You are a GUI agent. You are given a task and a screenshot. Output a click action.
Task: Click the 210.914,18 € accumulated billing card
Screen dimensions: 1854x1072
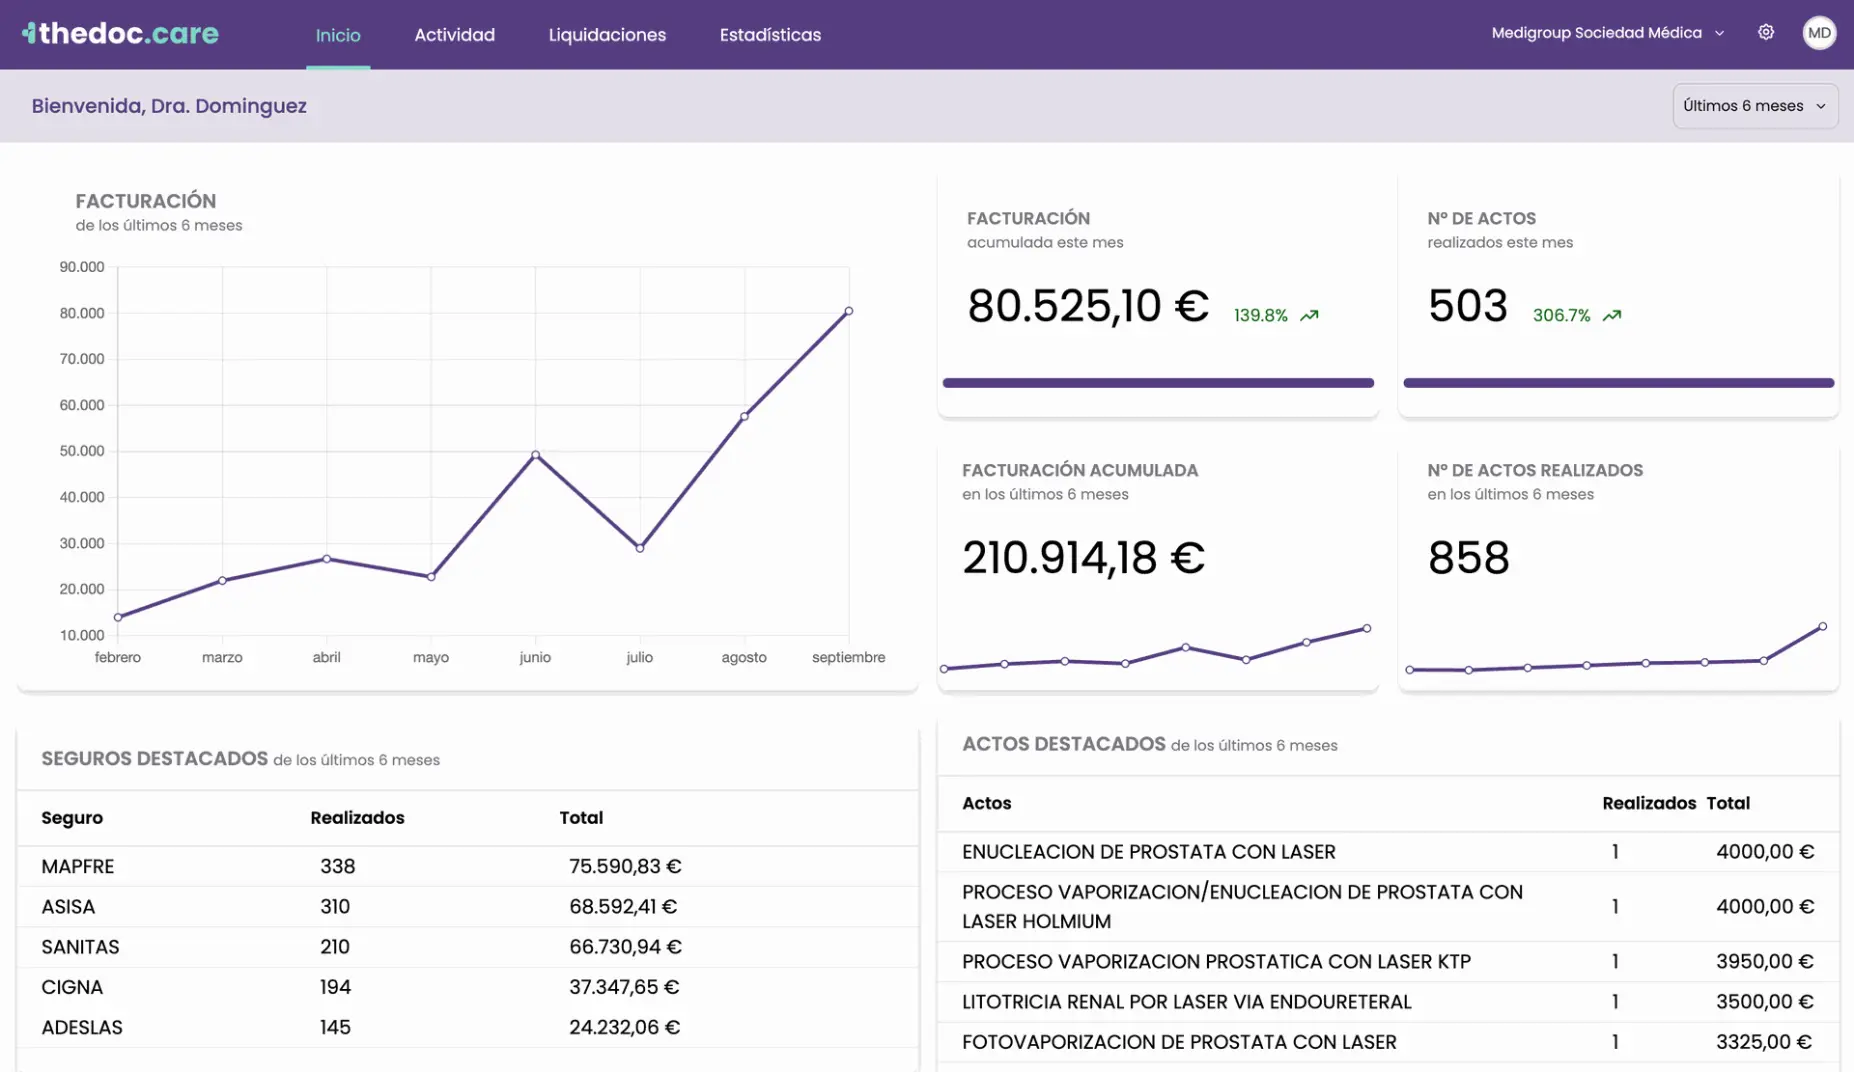1158,560
